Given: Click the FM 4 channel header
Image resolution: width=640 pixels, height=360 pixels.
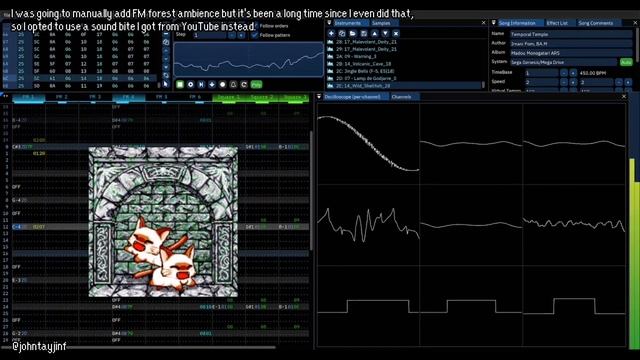Looking at the screenshot, I should (129, 97).
